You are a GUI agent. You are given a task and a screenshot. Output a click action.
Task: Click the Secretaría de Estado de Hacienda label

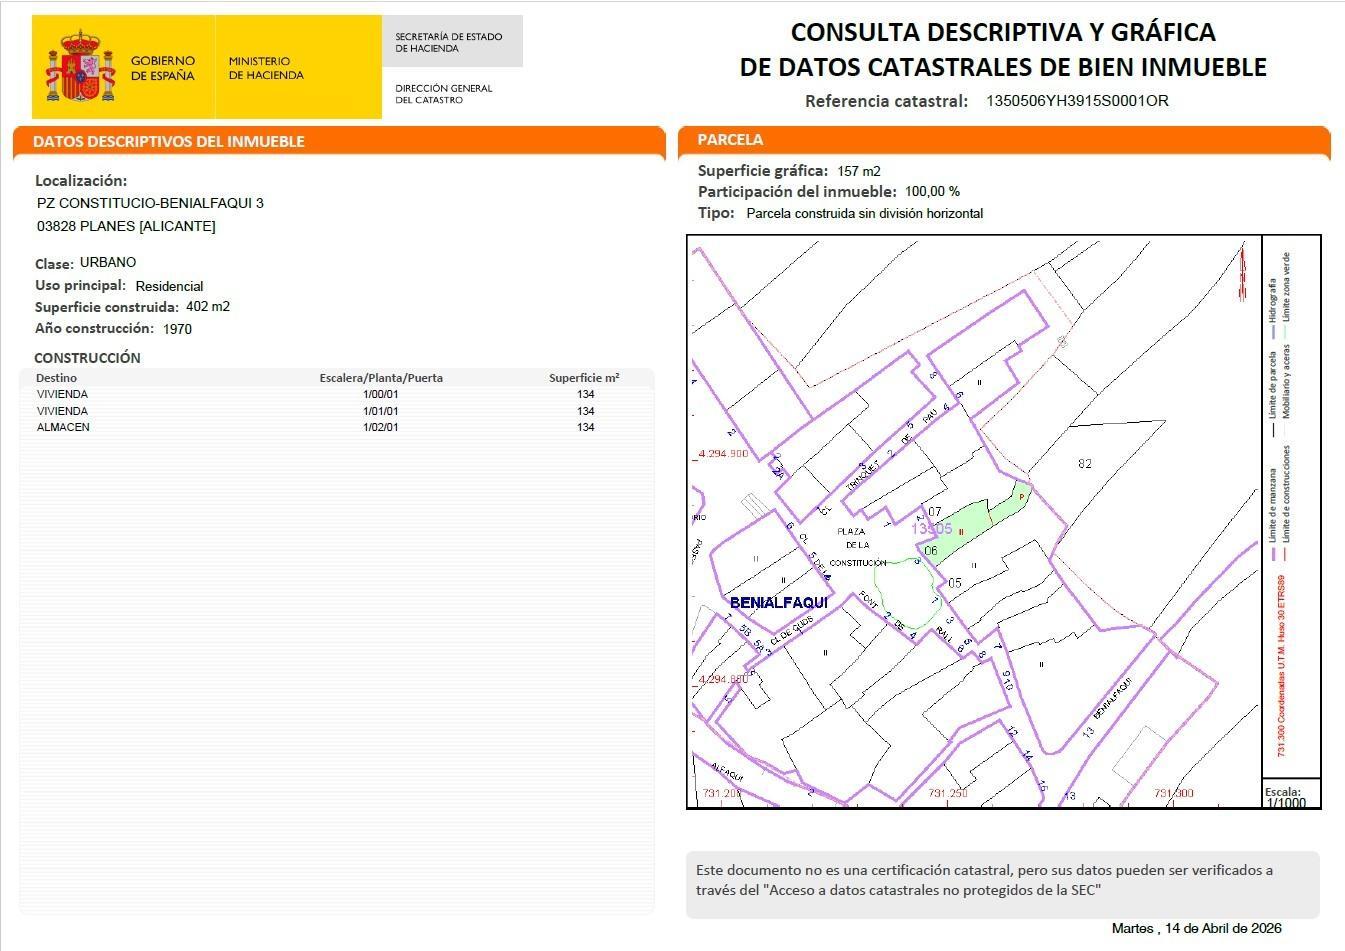449,42
